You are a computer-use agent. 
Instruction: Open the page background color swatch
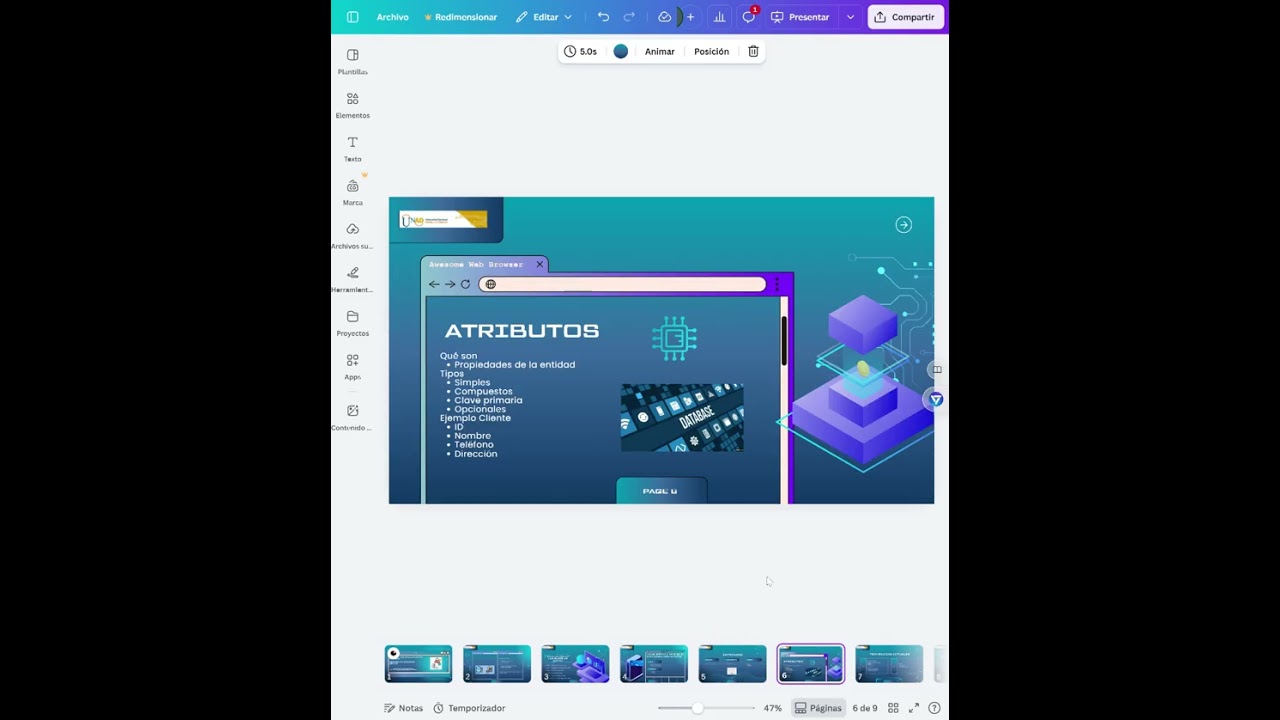click(x=620, y=51)
